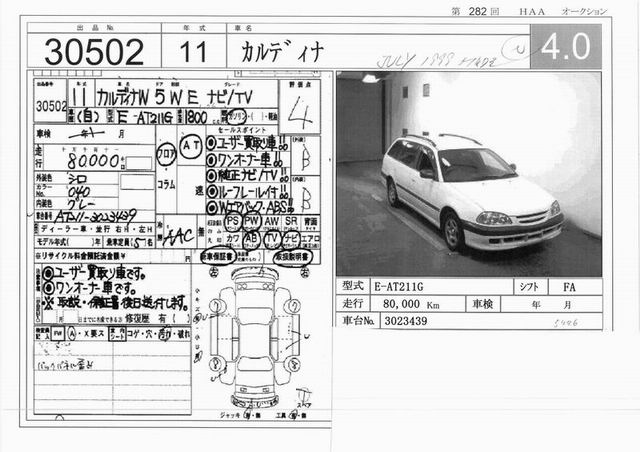Click the handwritten AAC air-conditioner note

click(x=178, y=236)
